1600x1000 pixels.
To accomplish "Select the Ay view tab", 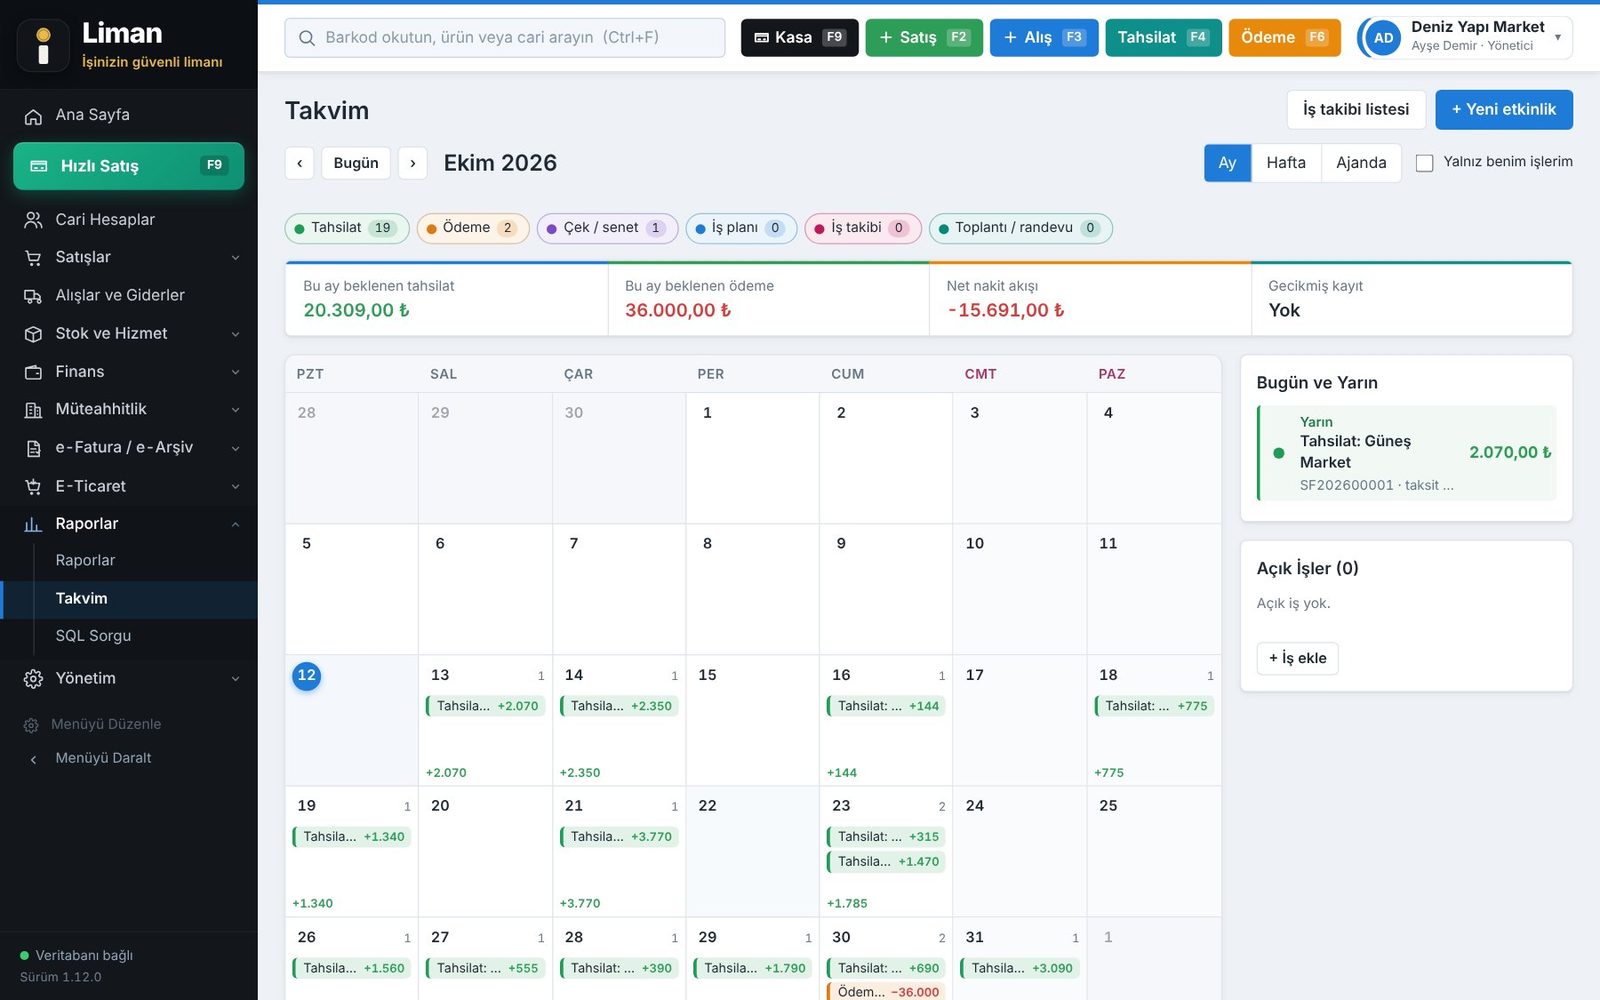I will pyautogui.click(x=1227, y=163).
